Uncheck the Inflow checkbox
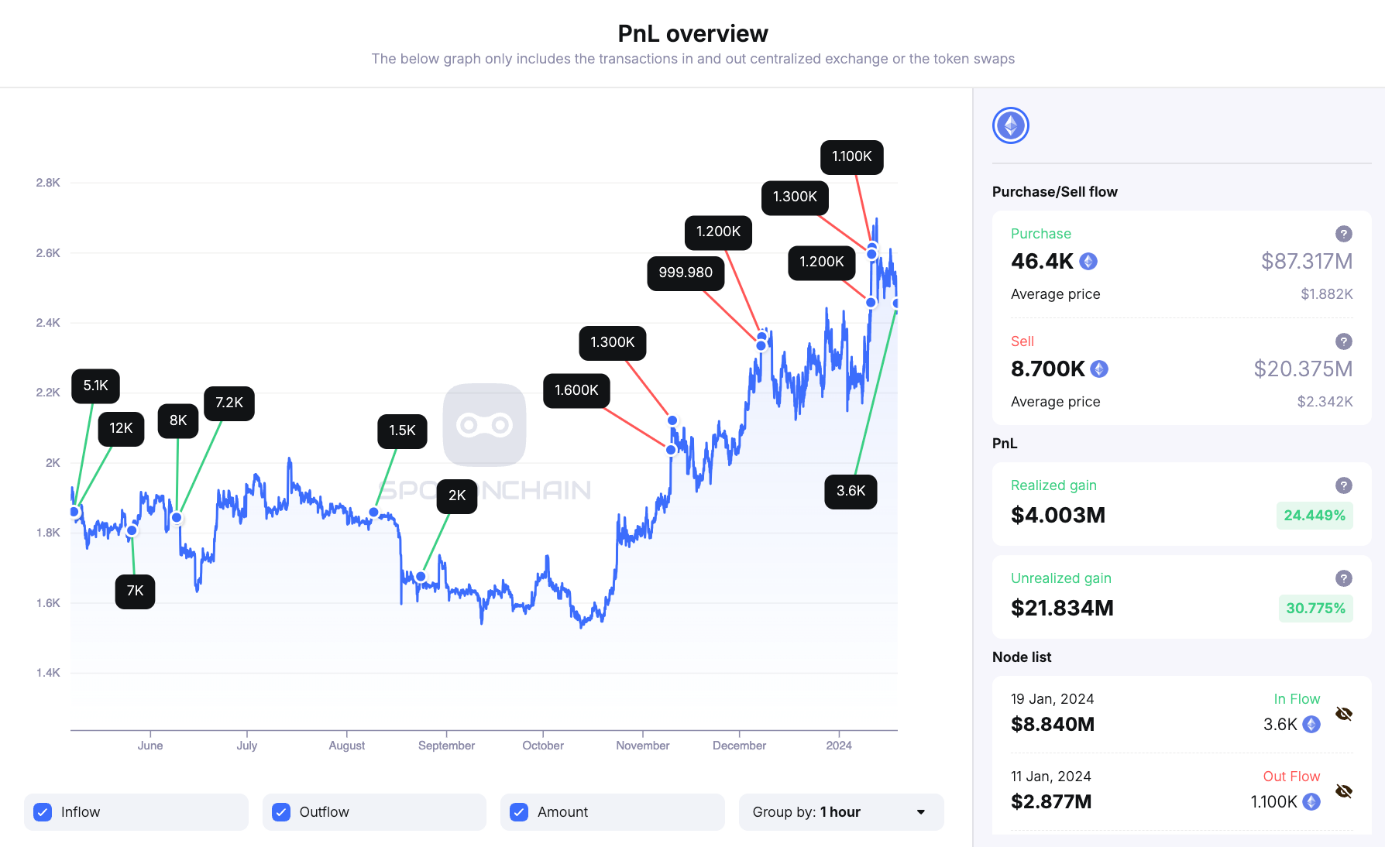Image resolution: width=1385 pixels, height=847 pixels. [x=42, y=812]
